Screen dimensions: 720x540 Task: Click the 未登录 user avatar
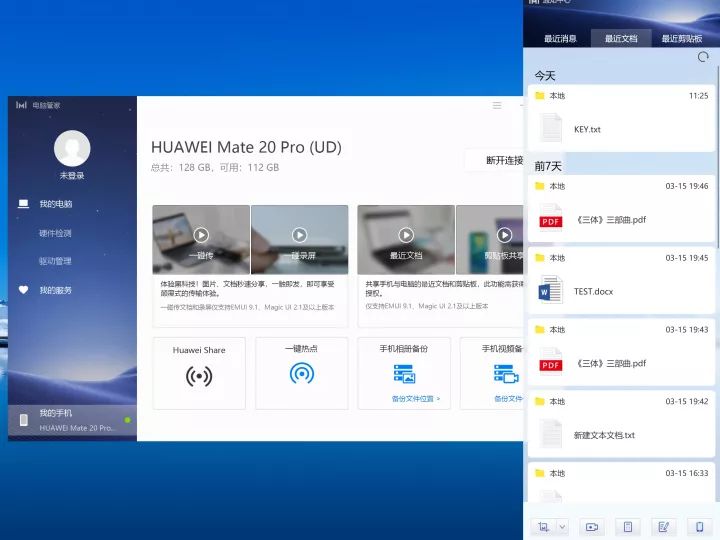pos(72,148)
